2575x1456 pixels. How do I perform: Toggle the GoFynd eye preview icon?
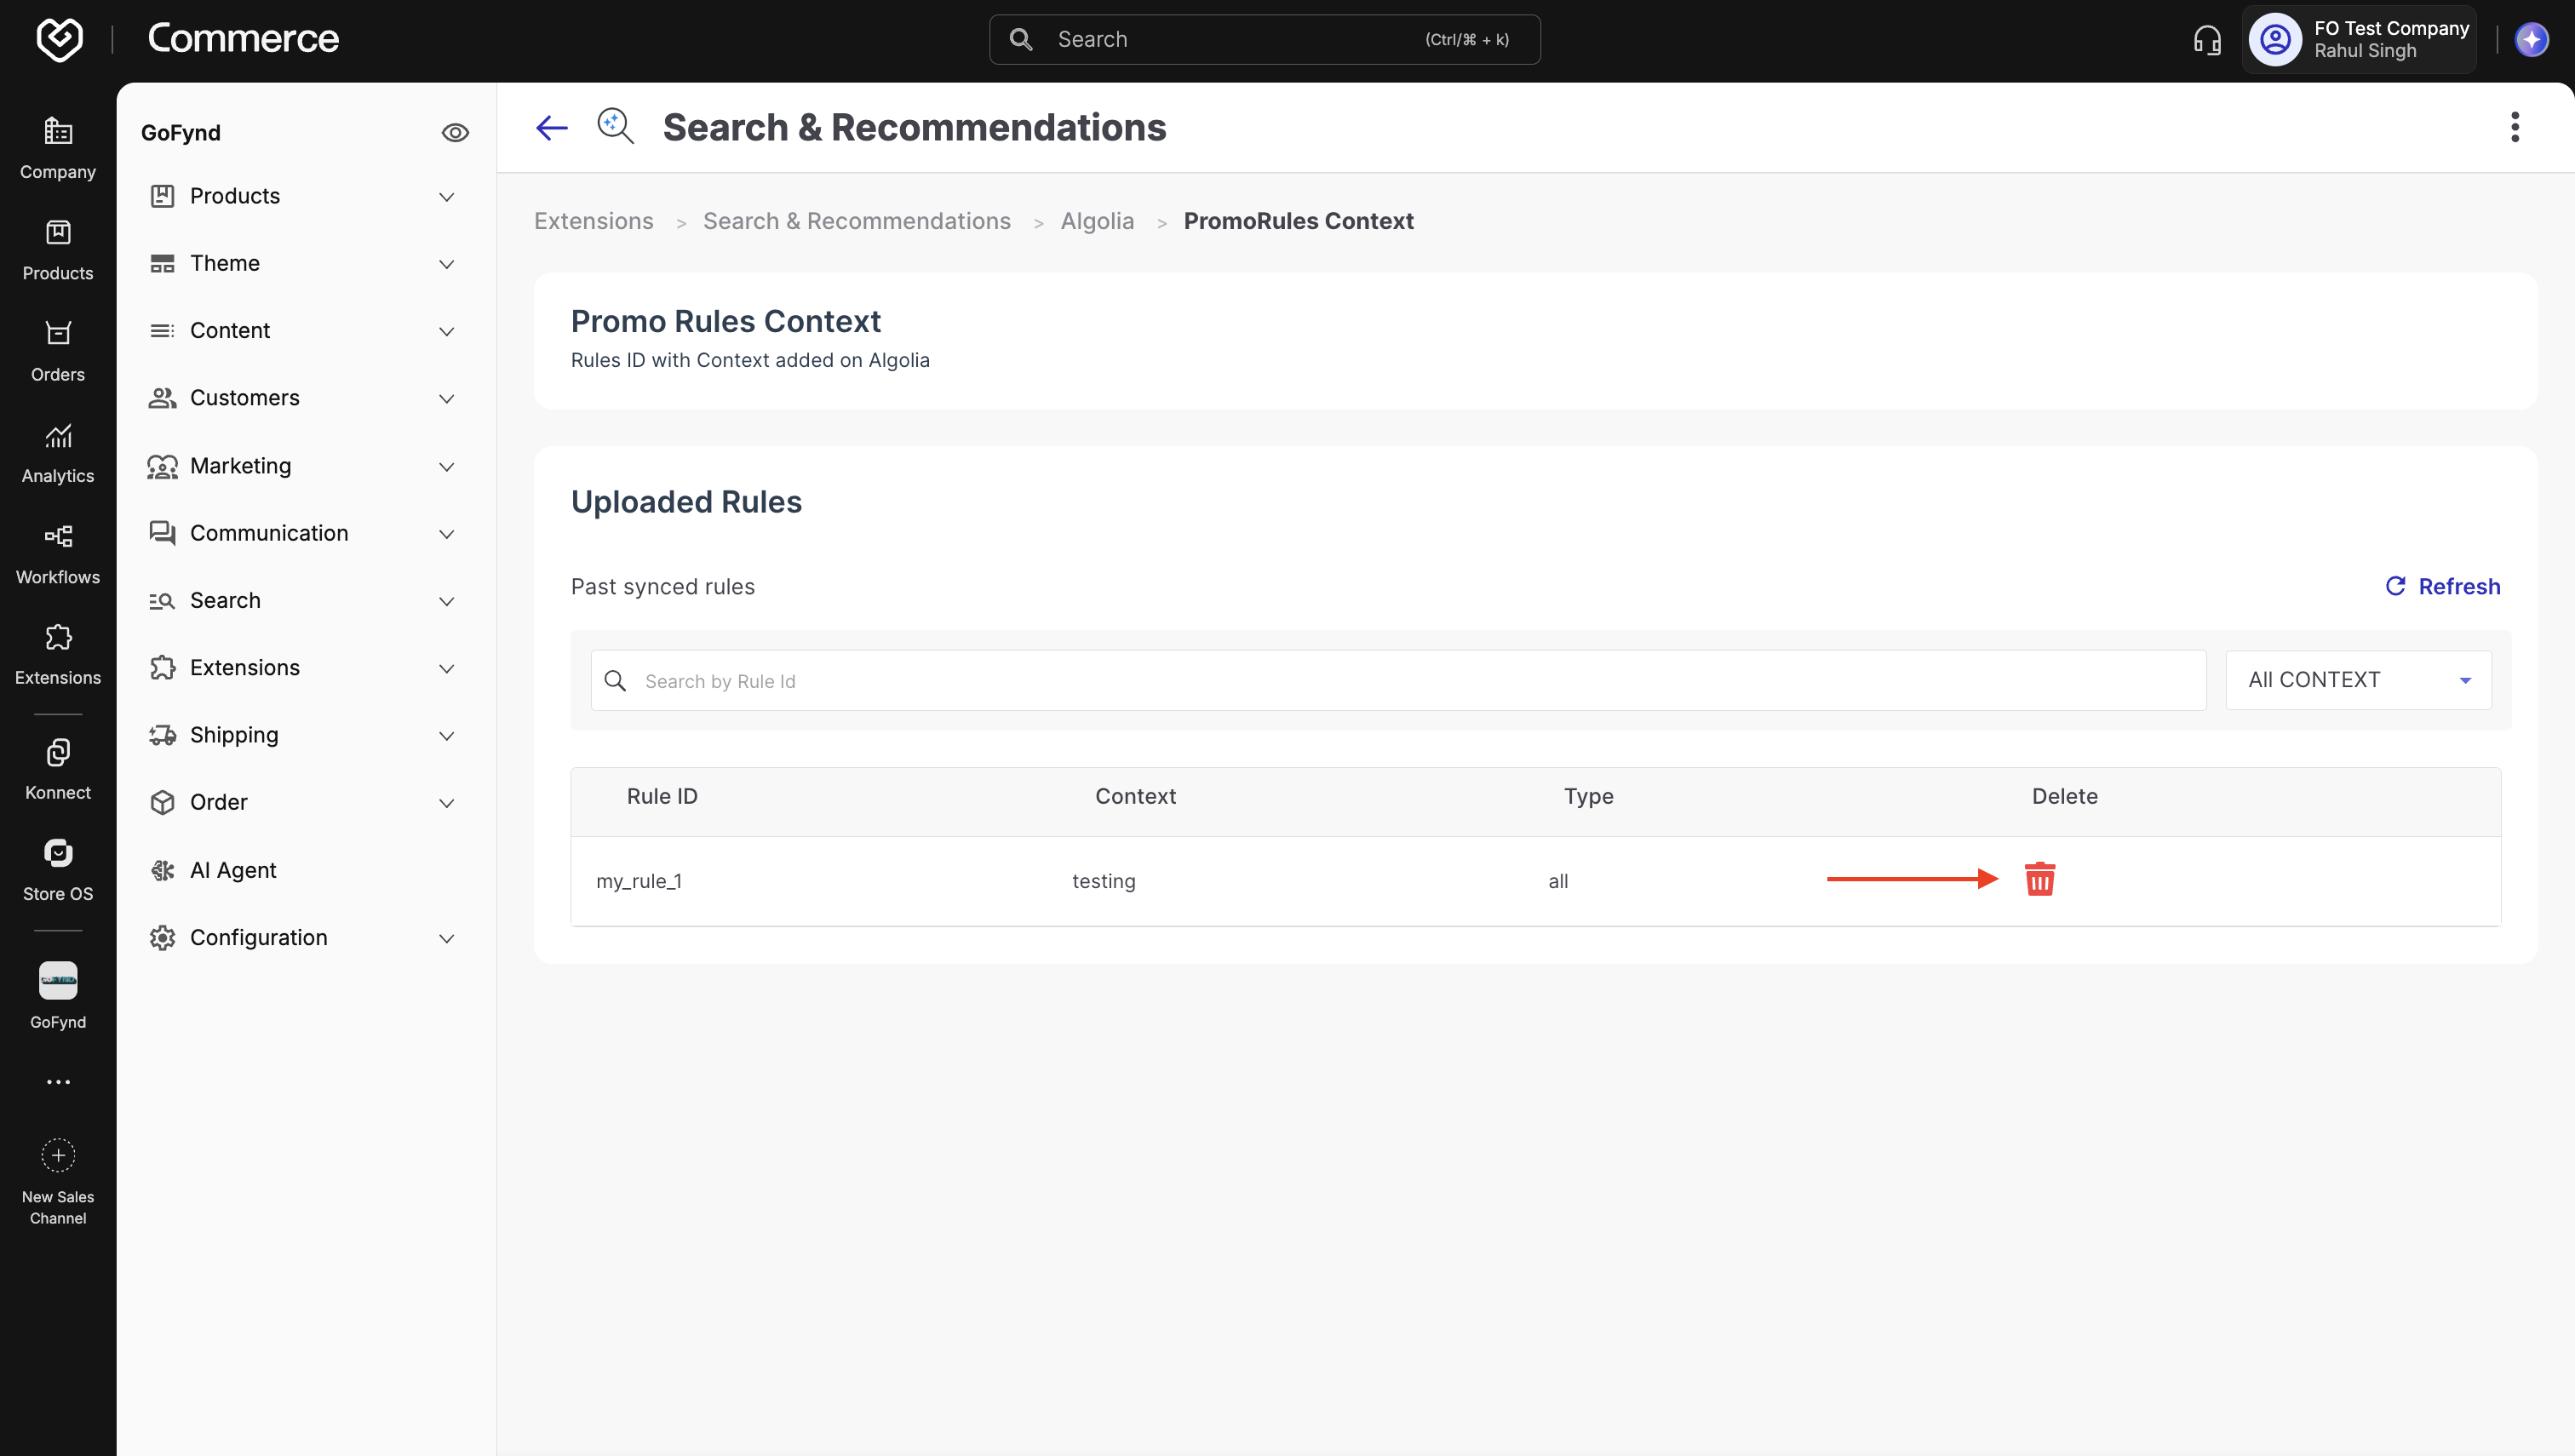pos(455,132)
